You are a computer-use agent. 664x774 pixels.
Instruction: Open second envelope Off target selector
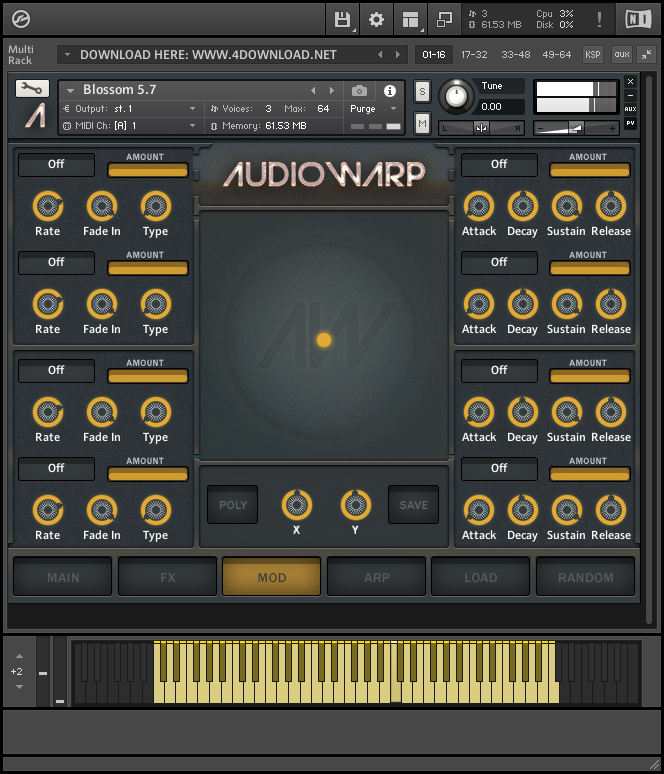click(x=499, y=263)
